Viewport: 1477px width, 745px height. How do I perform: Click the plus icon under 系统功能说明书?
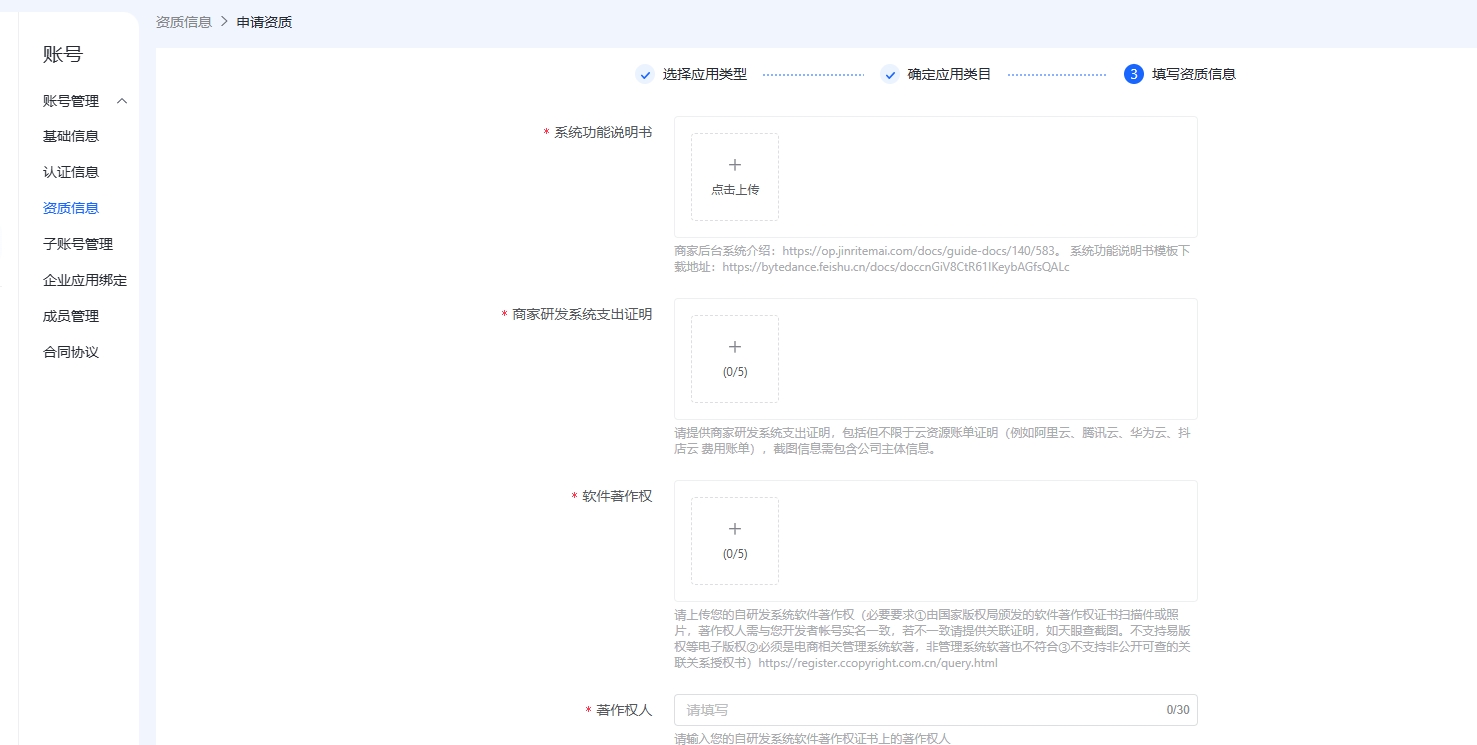tap(735, 165)
